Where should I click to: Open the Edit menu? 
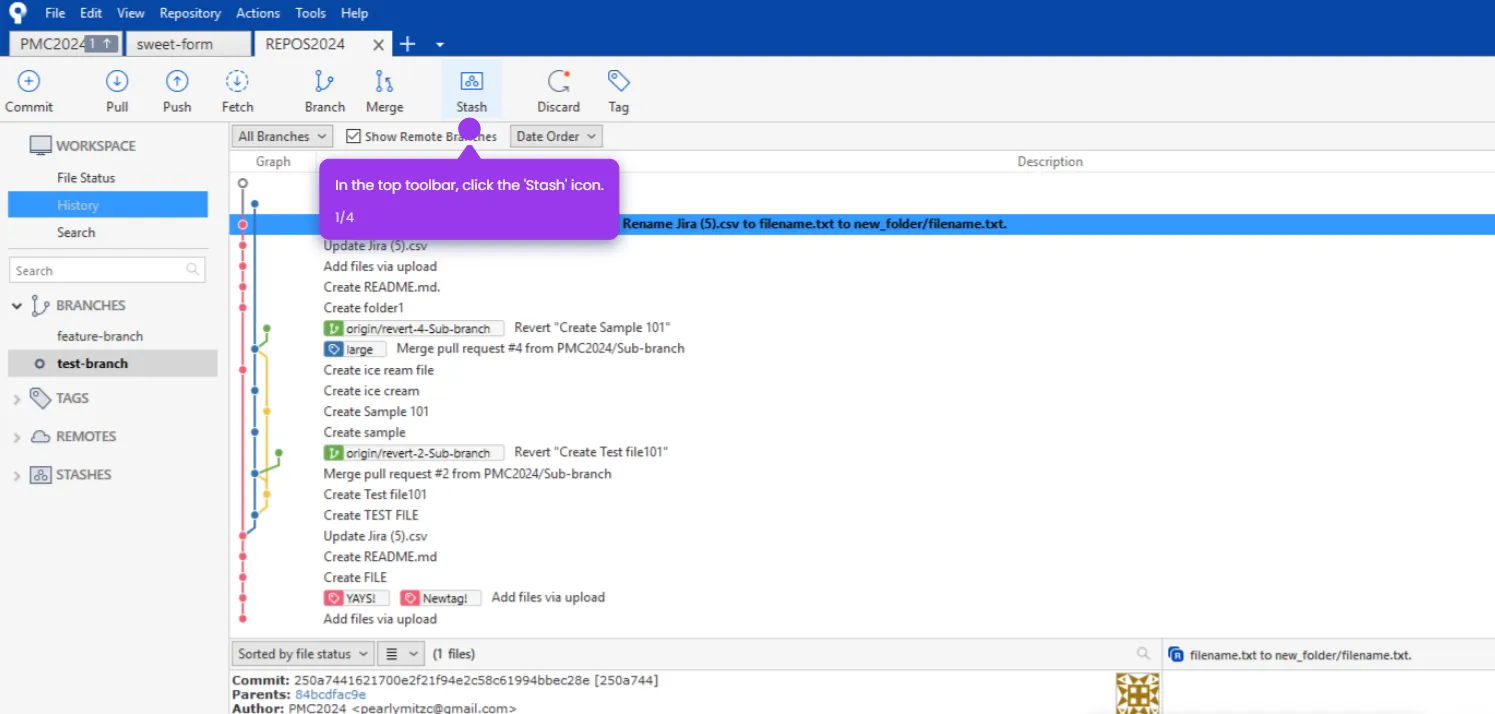[91, 13]
